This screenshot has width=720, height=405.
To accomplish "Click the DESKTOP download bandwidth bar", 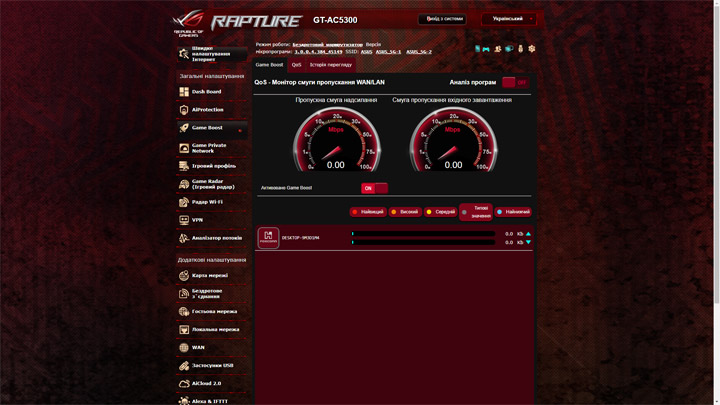I will (x=423, y=242).
